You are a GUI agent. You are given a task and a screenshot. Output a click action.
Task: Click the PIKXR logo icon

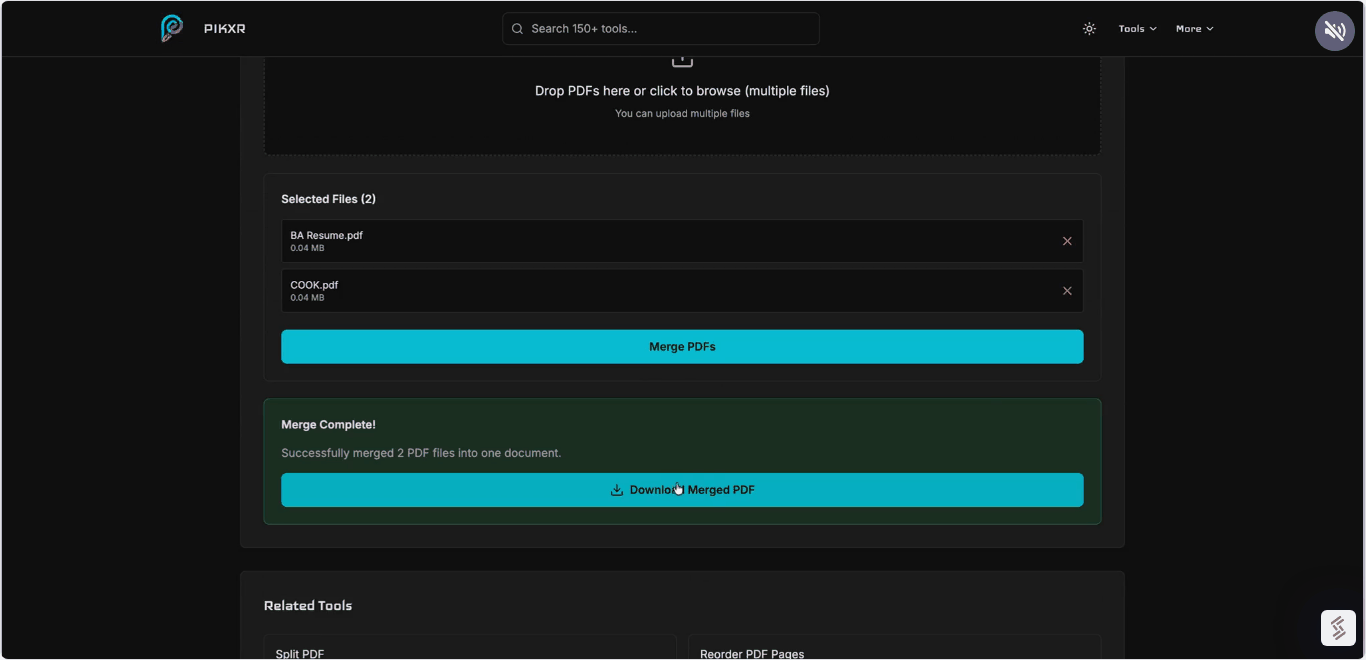tap(170, 29)
